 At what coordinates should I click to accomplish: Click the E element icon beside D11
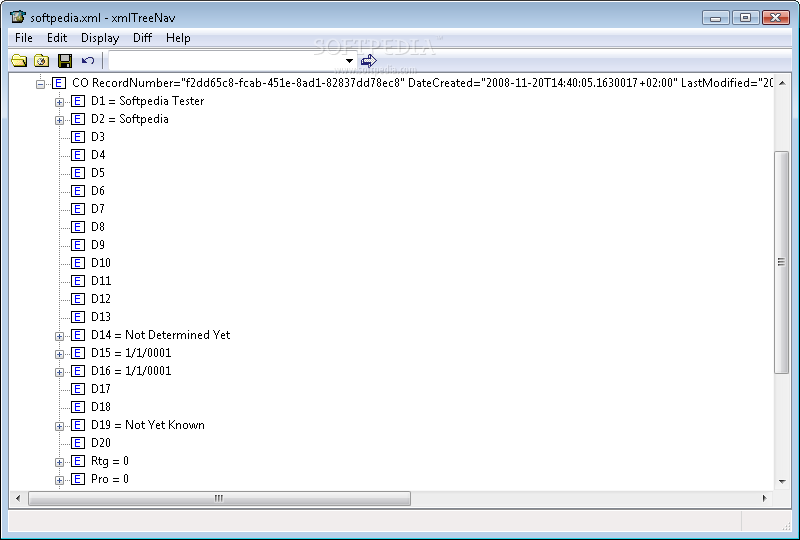click(78, 281)
